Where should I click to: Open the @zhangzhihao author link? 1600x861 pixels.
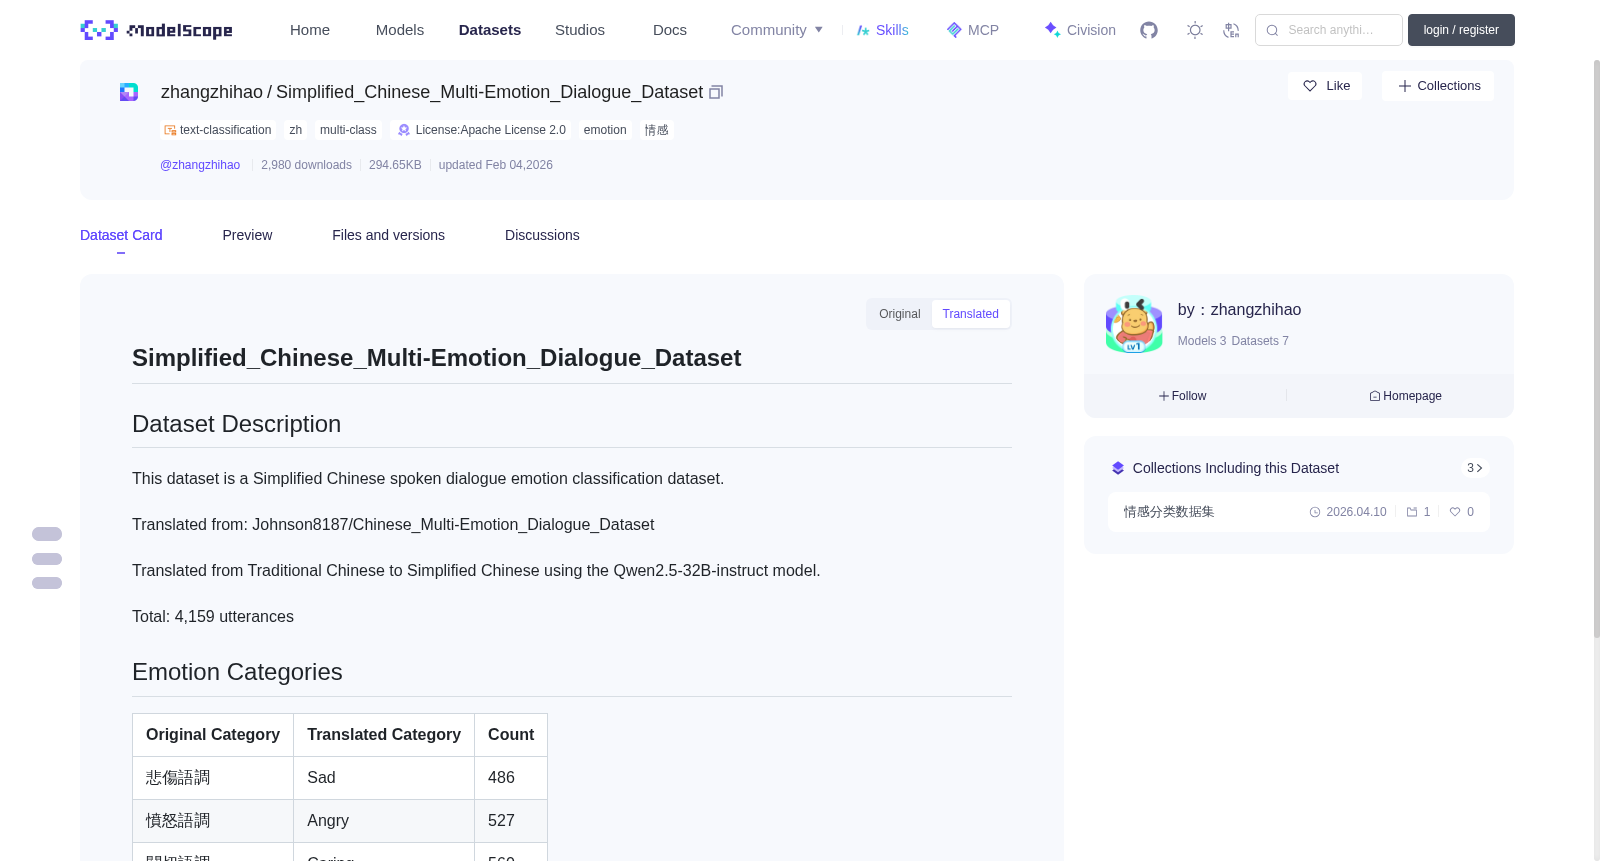click(x=200, y=165)
